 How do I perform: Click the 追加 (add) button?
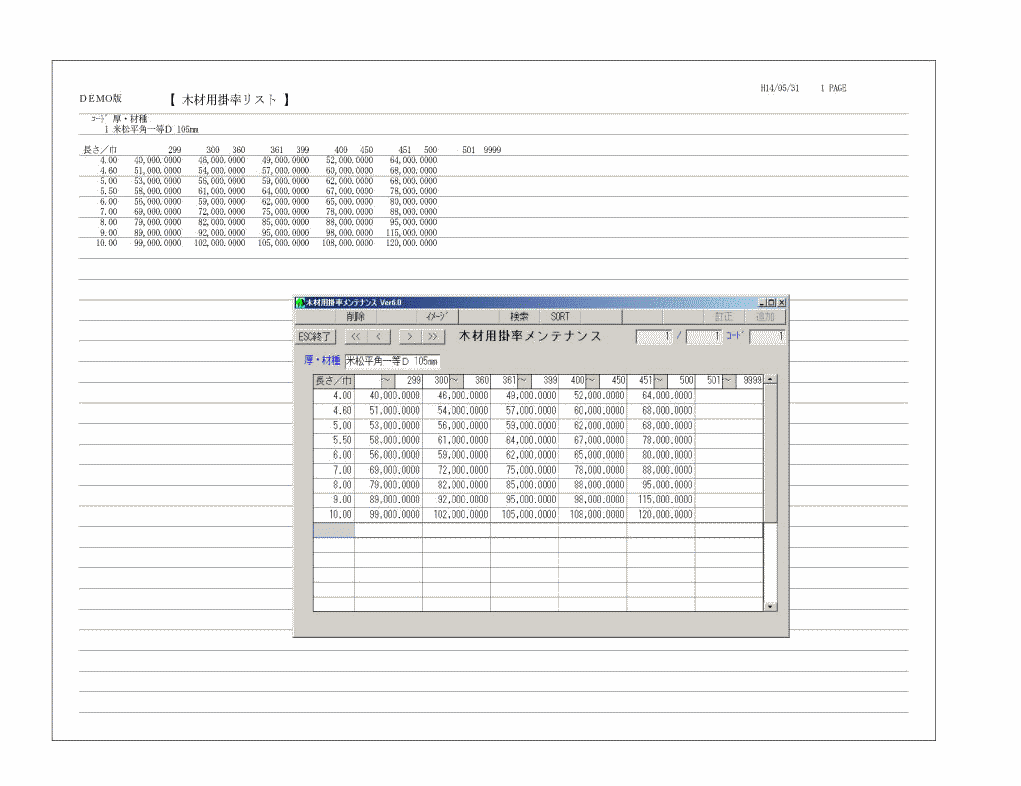coord(765,316)
